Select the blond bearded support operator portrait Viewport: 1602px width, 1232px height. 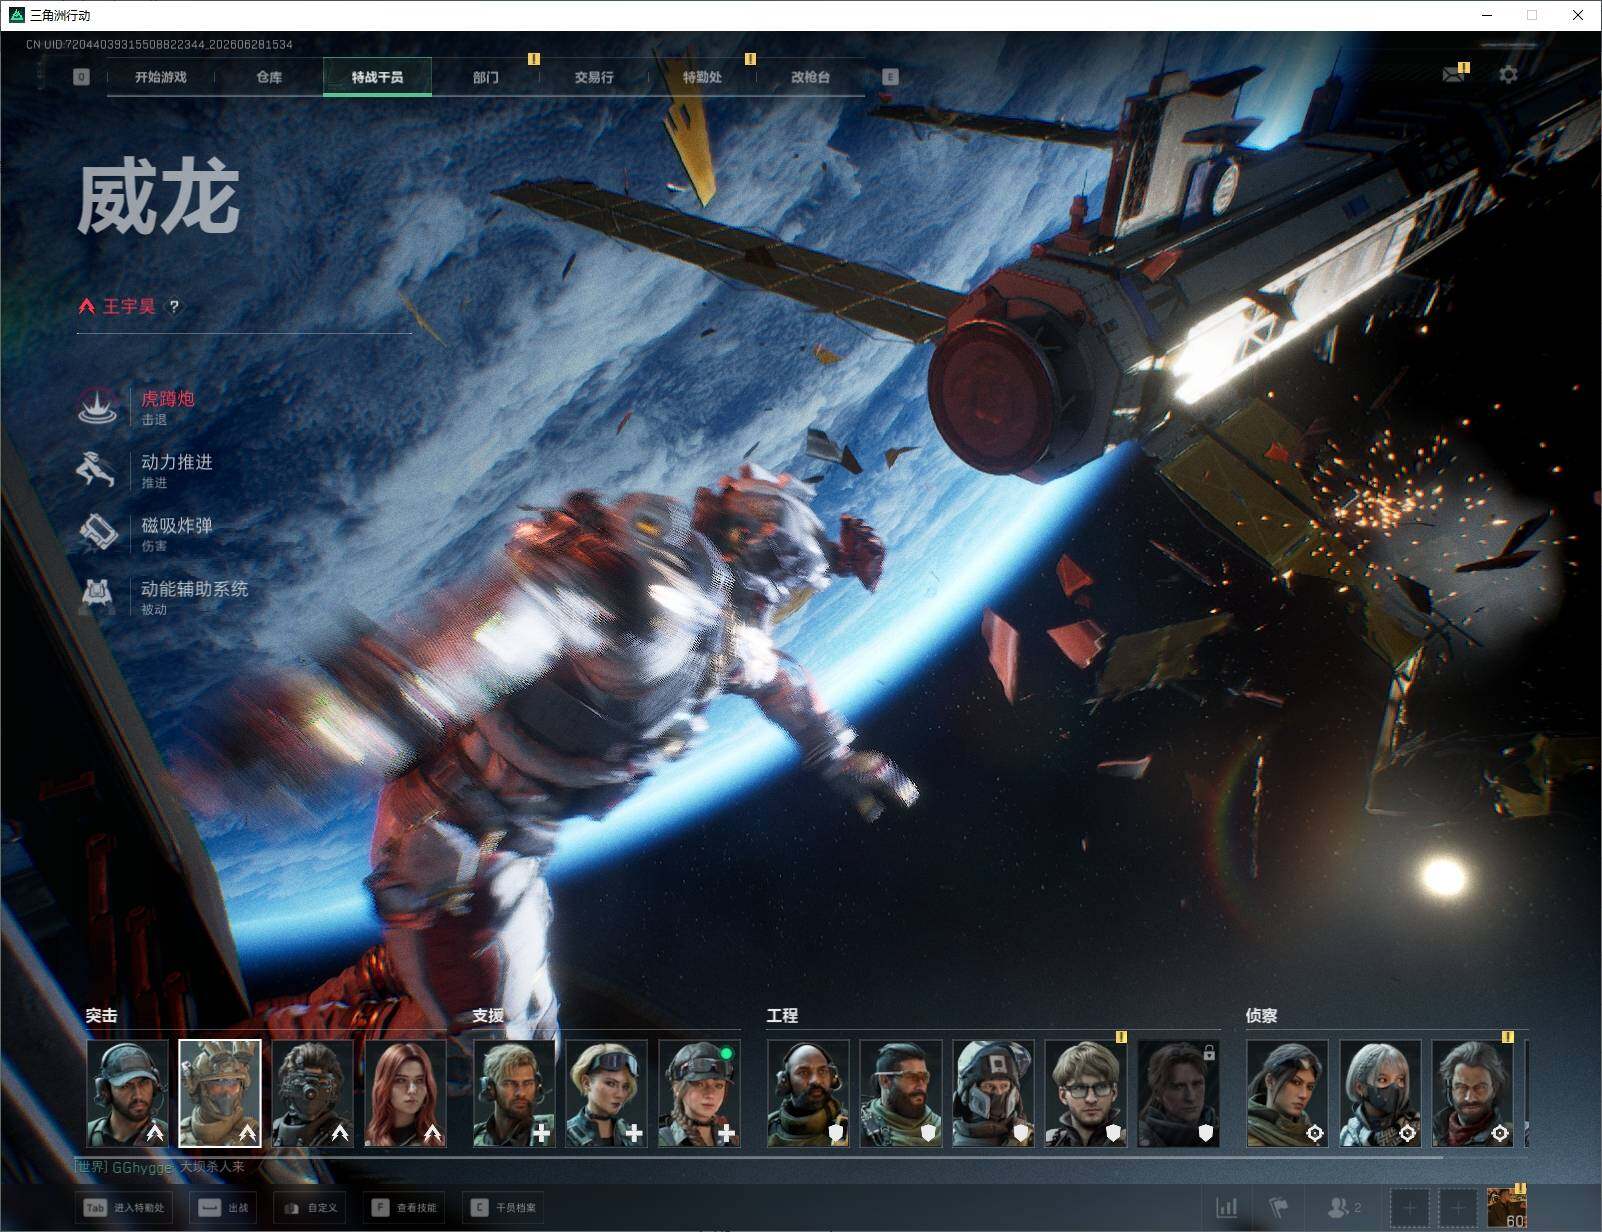coord(514,1093)
